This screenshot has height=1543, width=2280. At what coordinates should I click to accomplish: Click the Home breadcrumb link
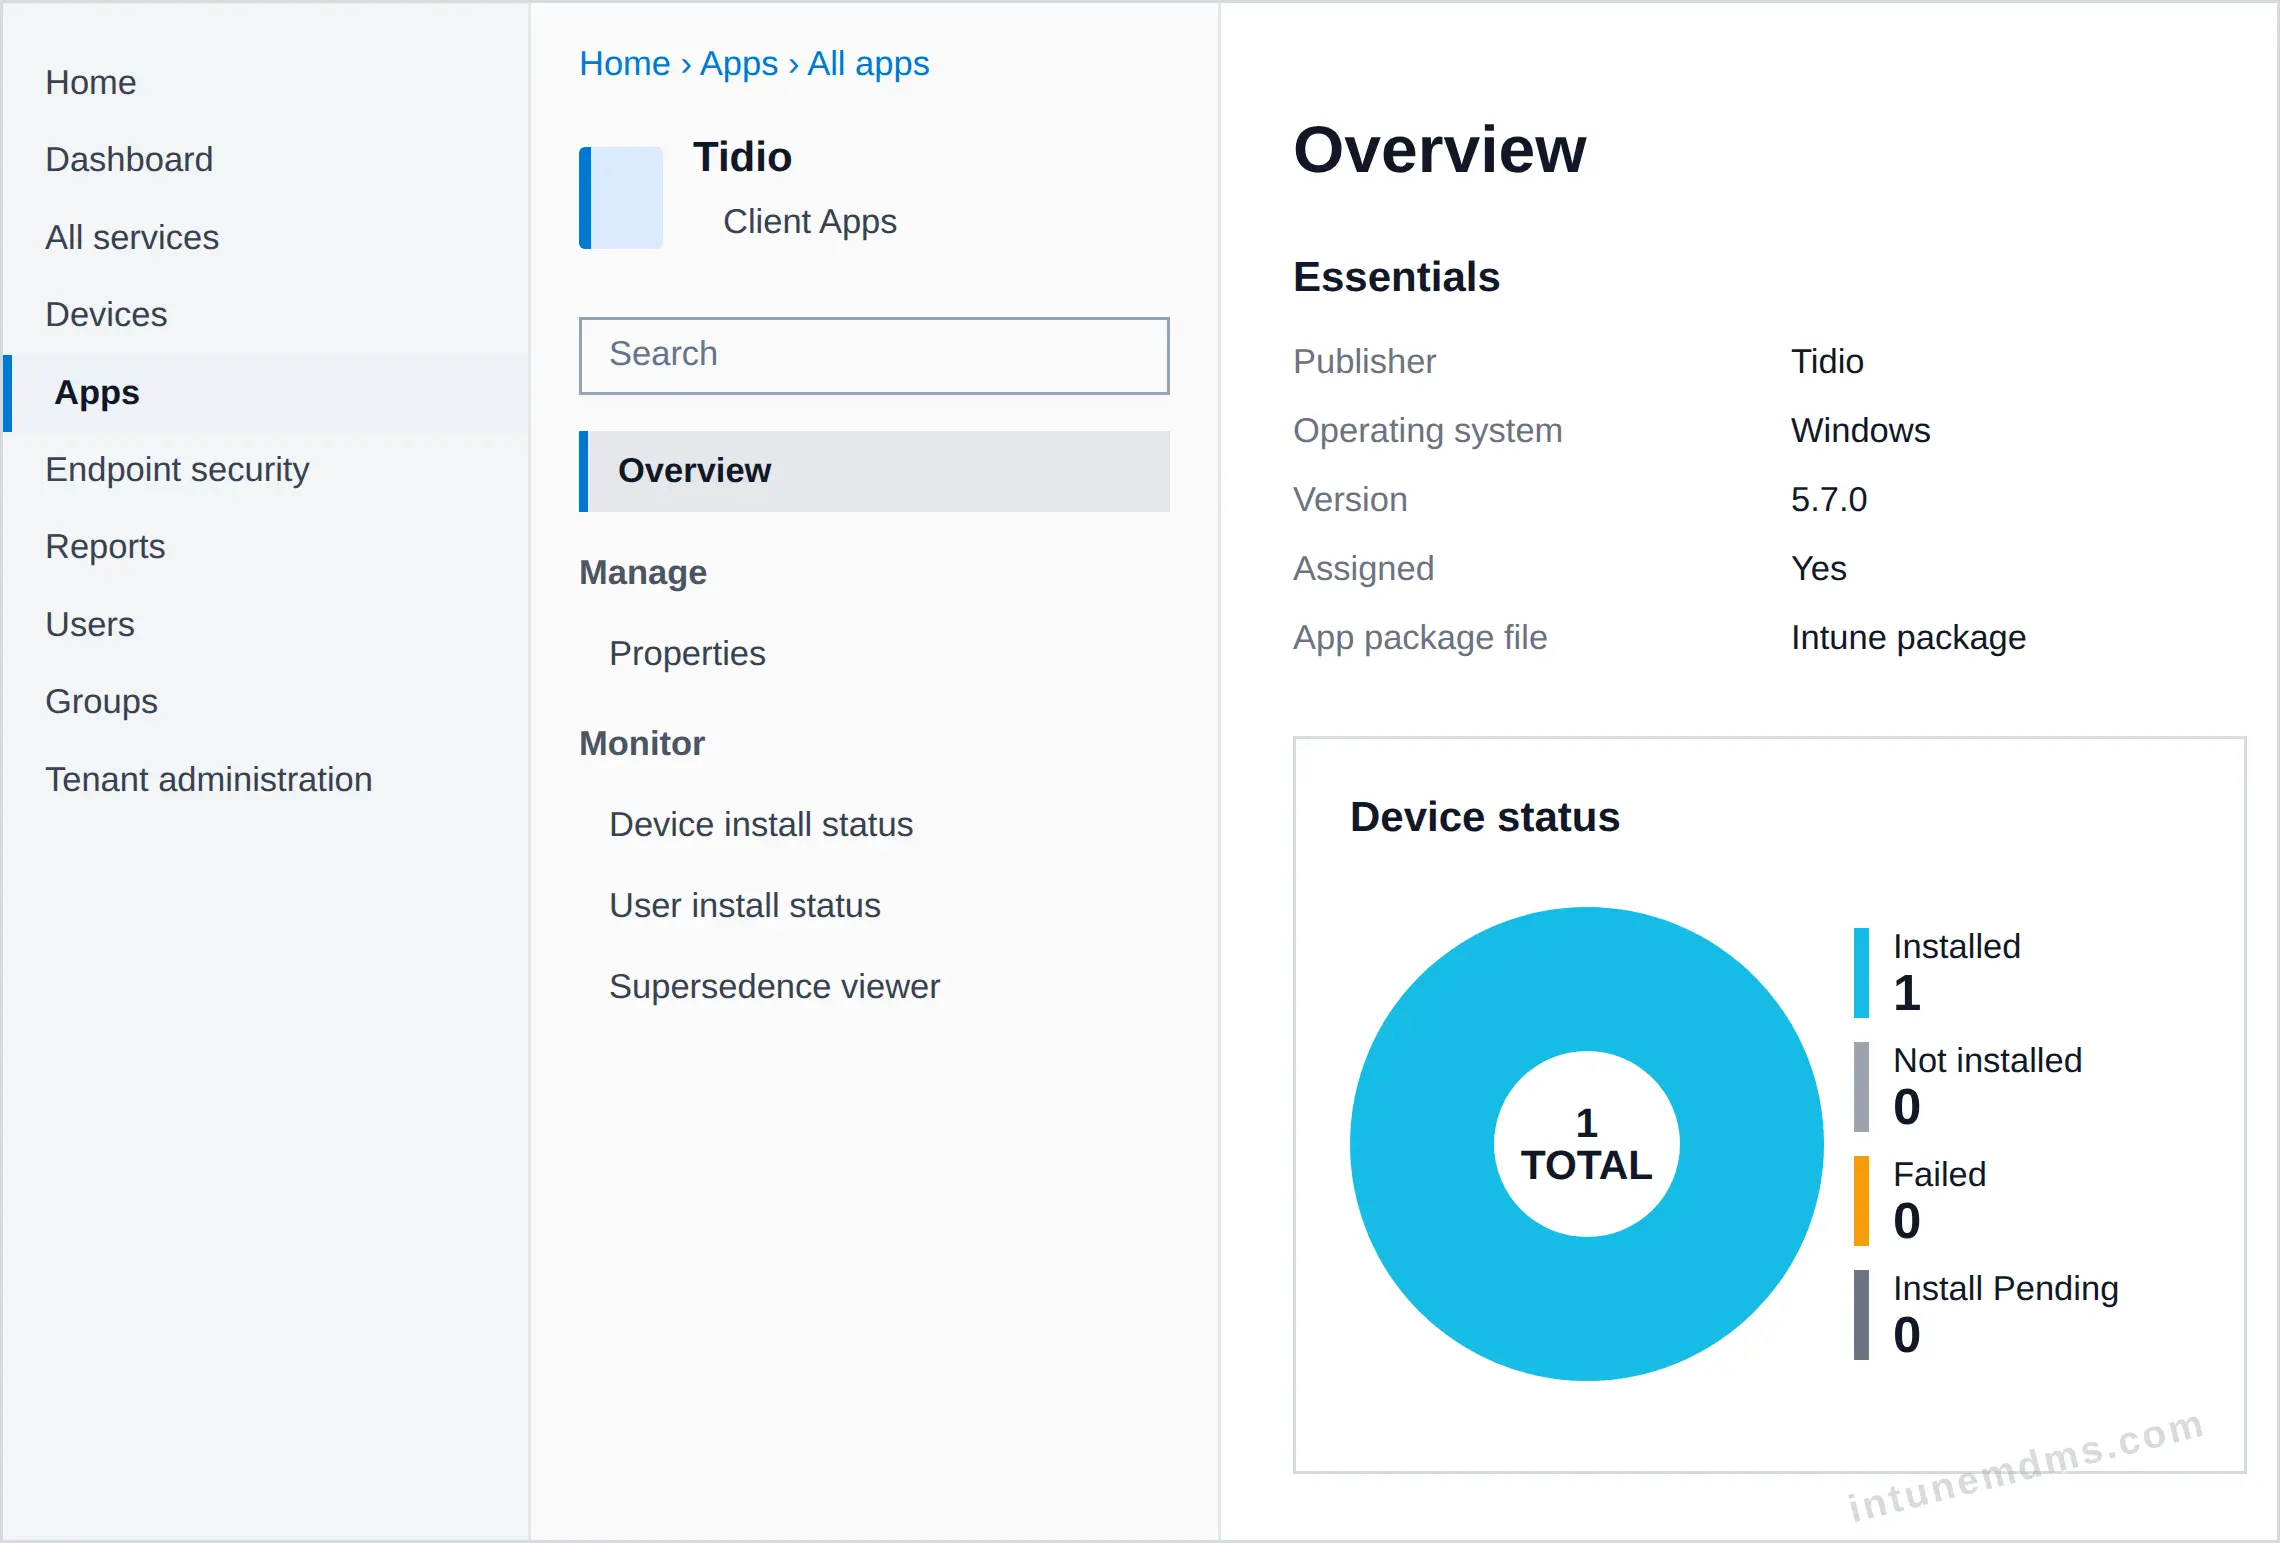click(625, 63)
